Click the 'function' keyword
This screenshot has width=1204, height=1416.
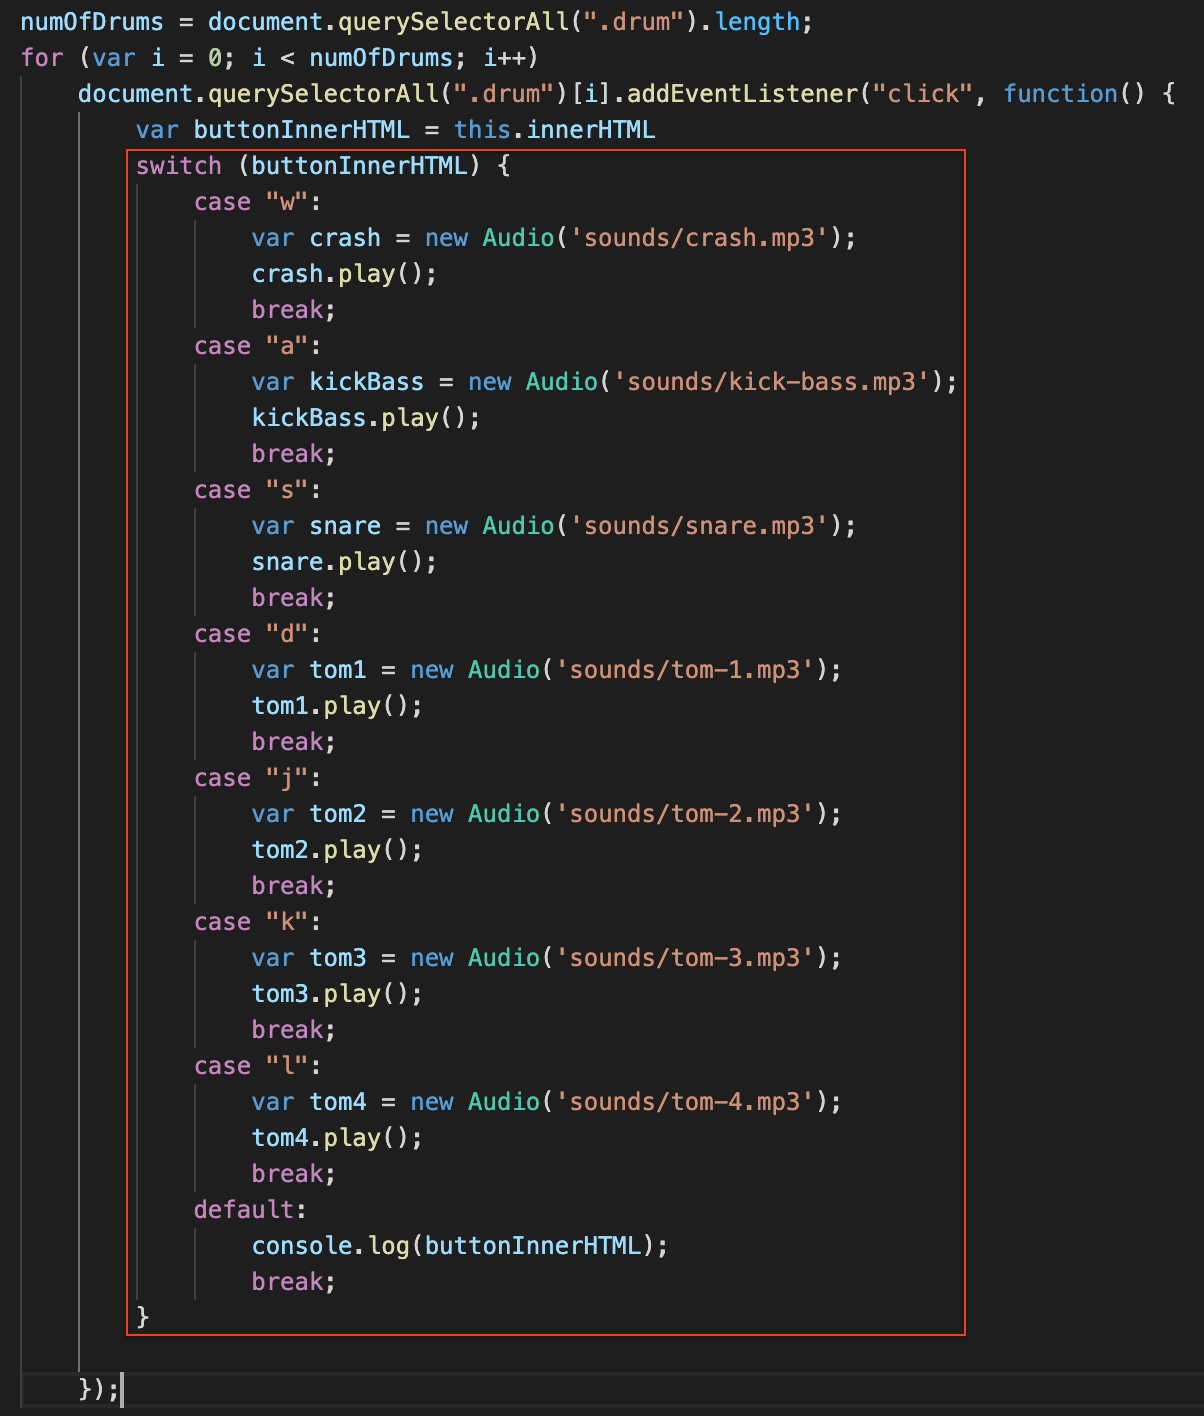tap(1061, 94)
